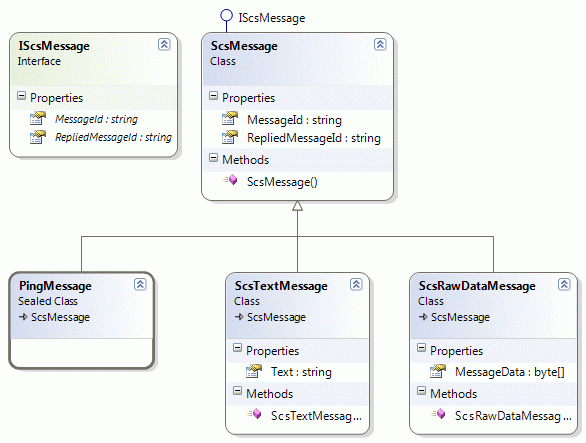Click RepliedMessageId property icon in IScsMessage interface
This screenshot has height=443, width=586.
38,136
